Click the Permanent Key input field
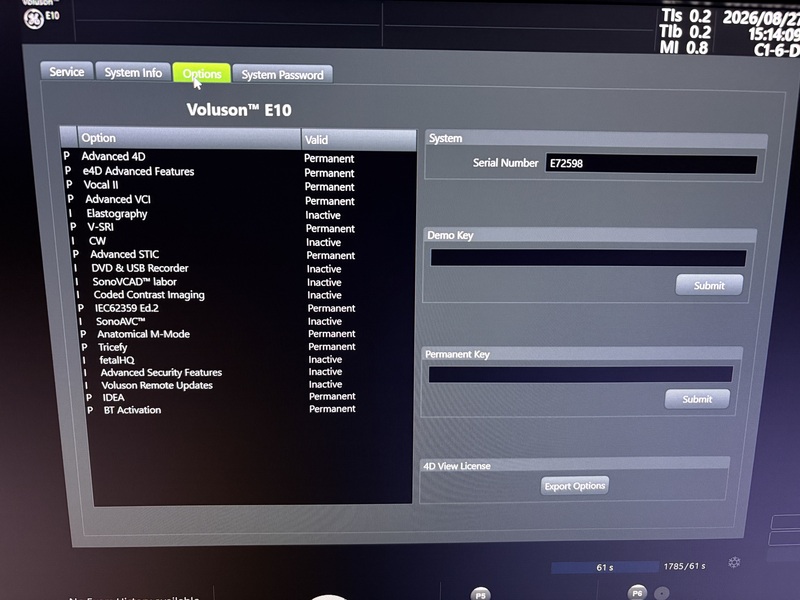 click(x=581, y=374)
